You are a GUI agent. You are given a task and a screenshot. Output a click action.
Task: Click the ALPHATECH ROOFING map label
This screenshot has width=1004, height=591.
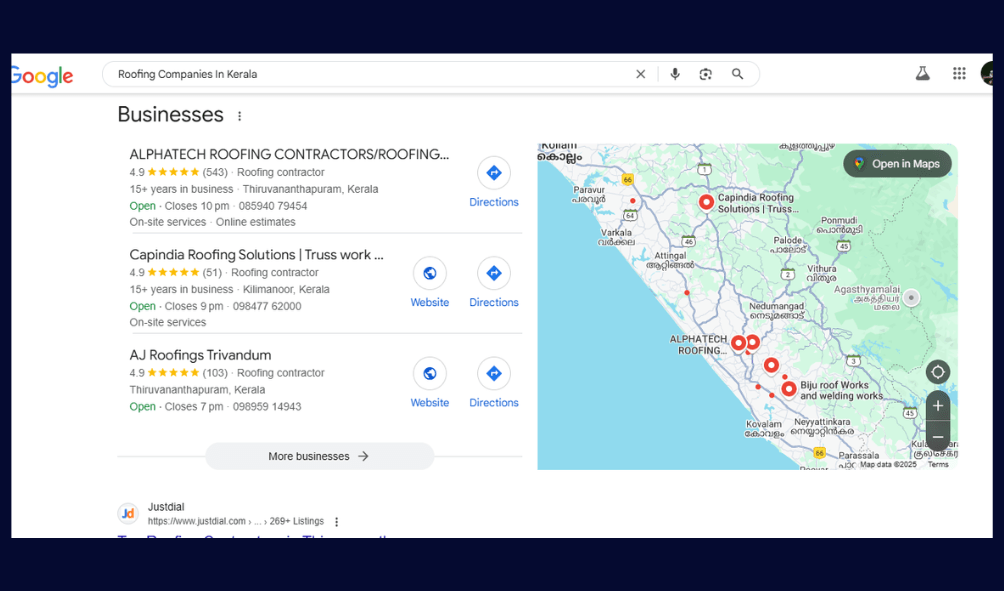pyautogui.click(x=699, y=344)
